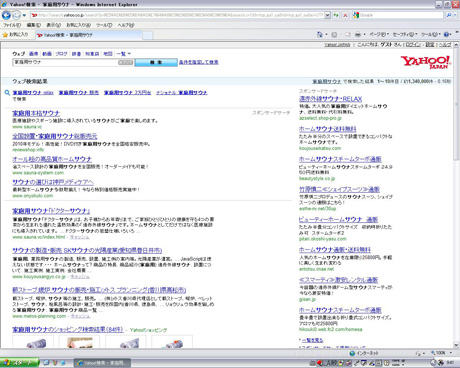Click the small gray button inside search field
Screen dimensions: 460x368
125,62
